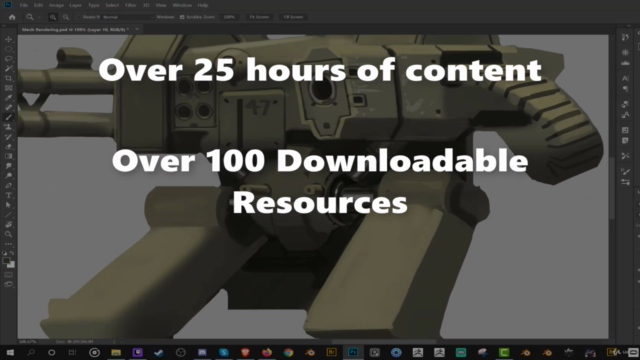Select the Hand tool
640x360 pixels.
8,224
